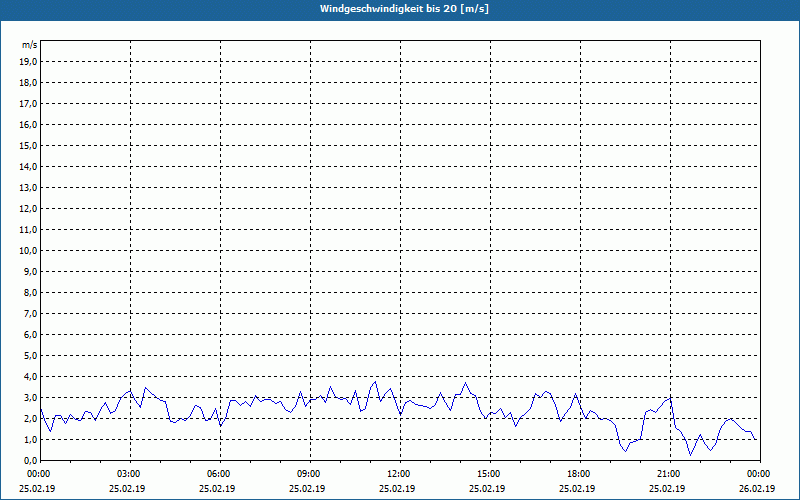Select the 18:00 time label

(580, 474)
